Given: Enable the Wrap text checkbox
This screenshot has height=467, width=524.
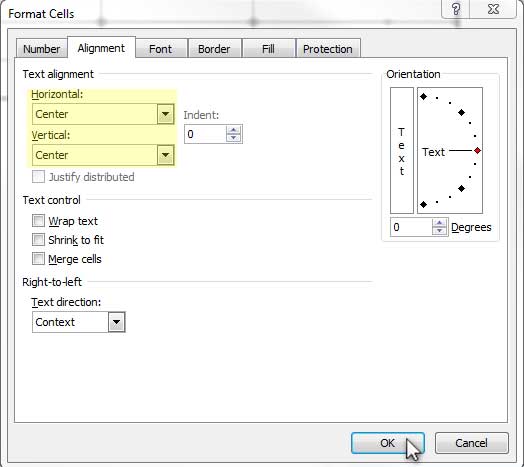Looking at the screenshot, I should (38, 221).
